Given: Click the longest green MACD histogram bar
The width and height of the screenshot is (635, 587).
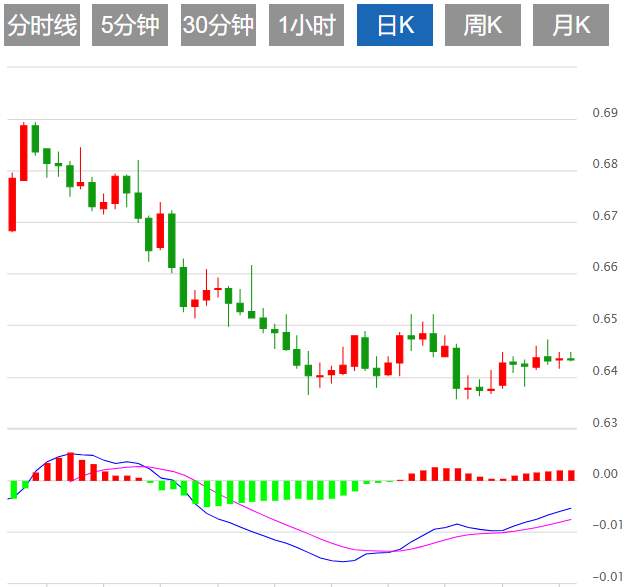Looking at the screenshot, I should tap(207, 494).
